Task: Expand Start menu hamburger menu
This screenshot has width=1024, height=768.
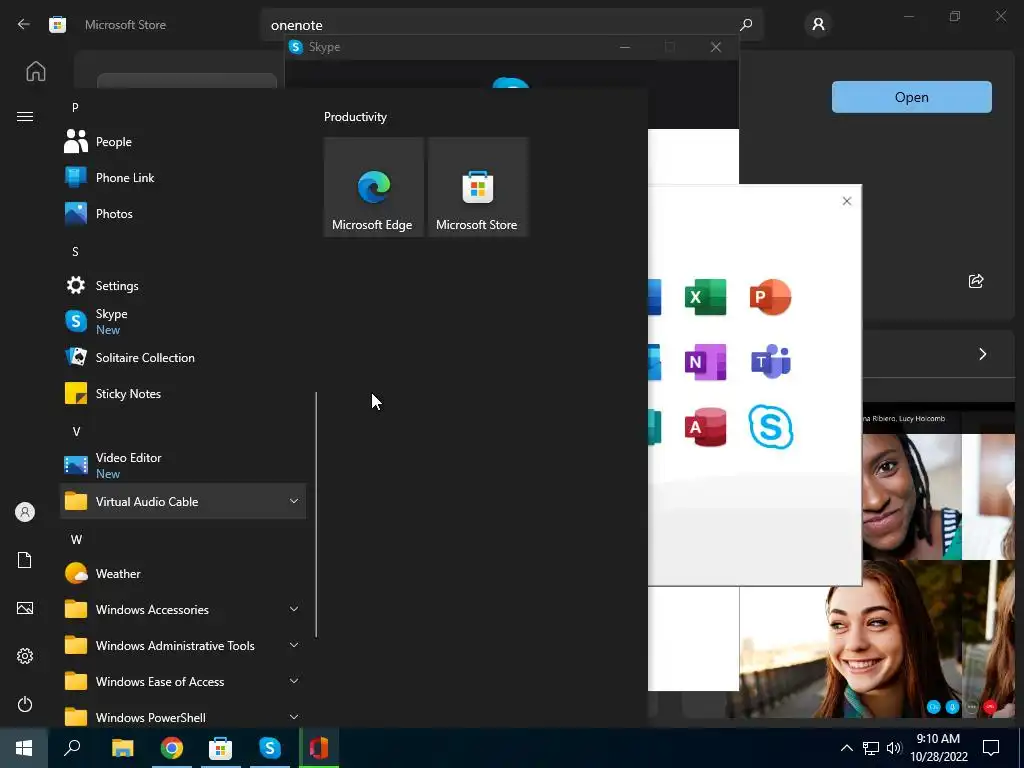Action: point(25,116)
